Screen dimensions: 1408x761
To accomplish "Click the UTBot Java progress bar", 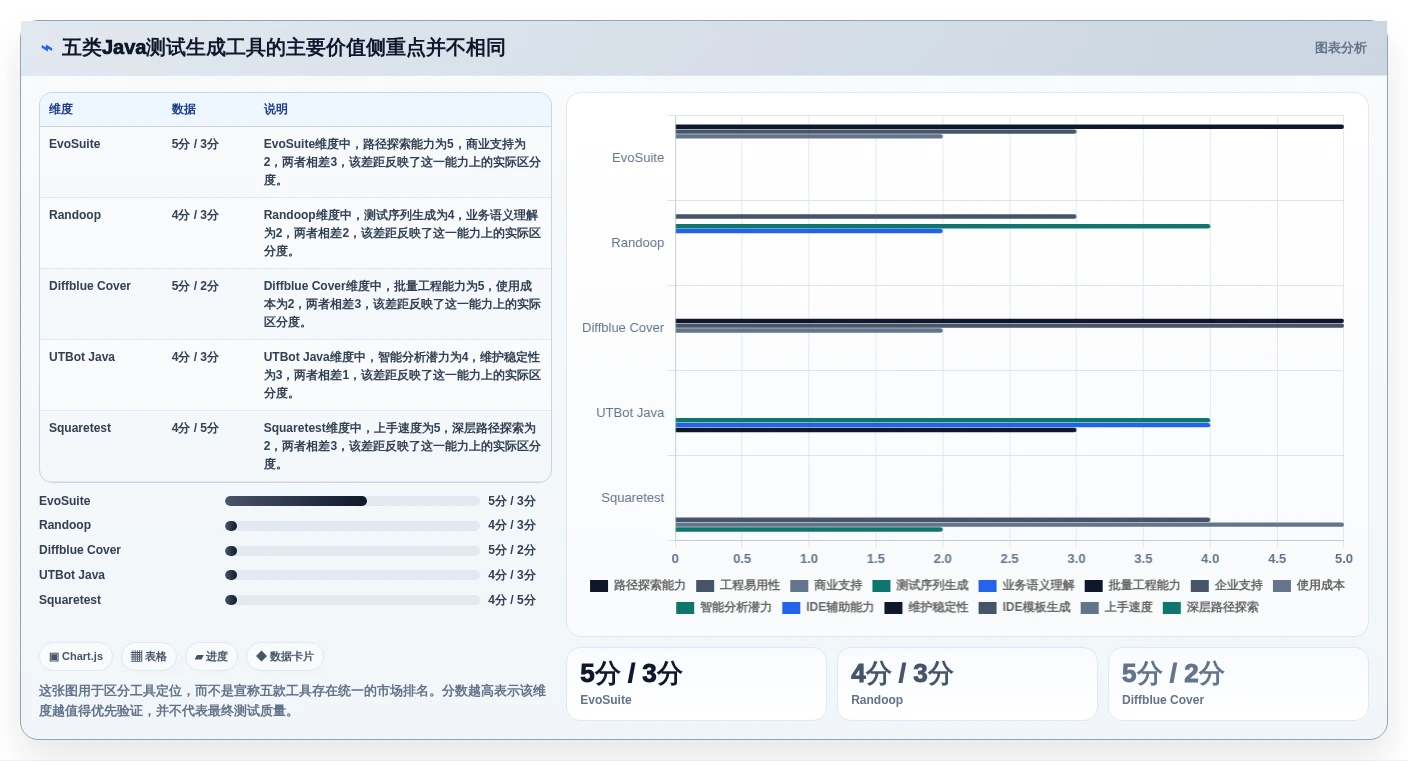I will tap(352, 575).
